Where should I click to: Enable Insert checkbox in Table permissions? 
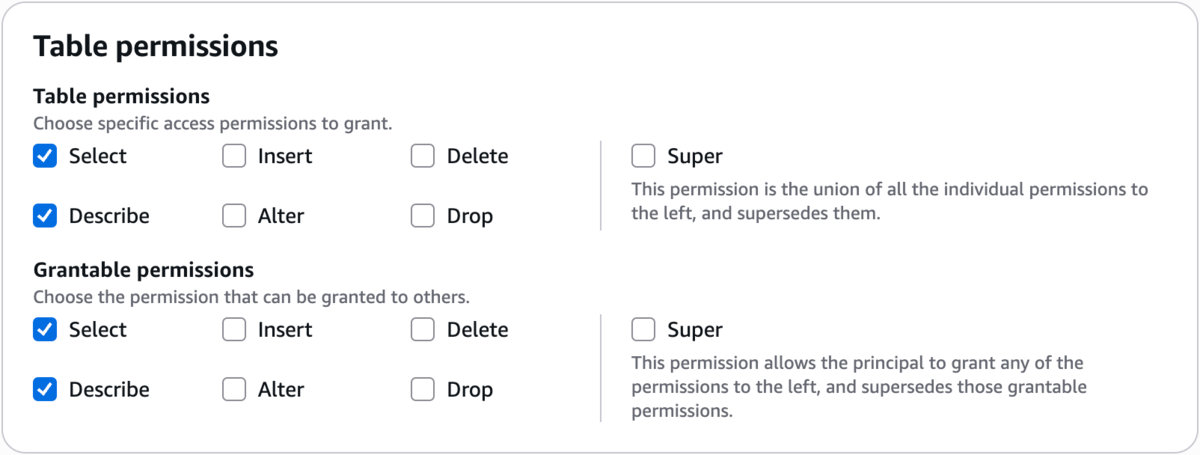pyautogui.click(x=234, y=156)
